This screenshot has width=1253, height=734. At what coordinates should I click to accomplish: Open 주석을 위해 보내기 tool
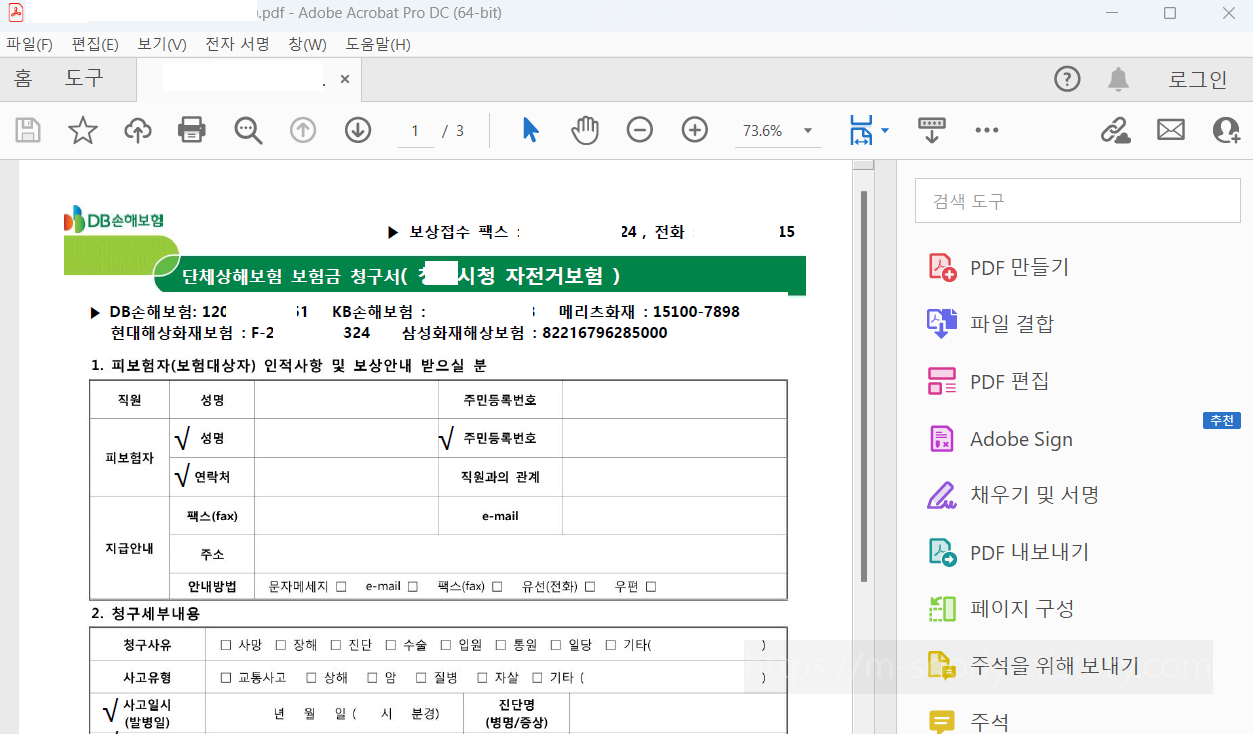[1033, 665]
